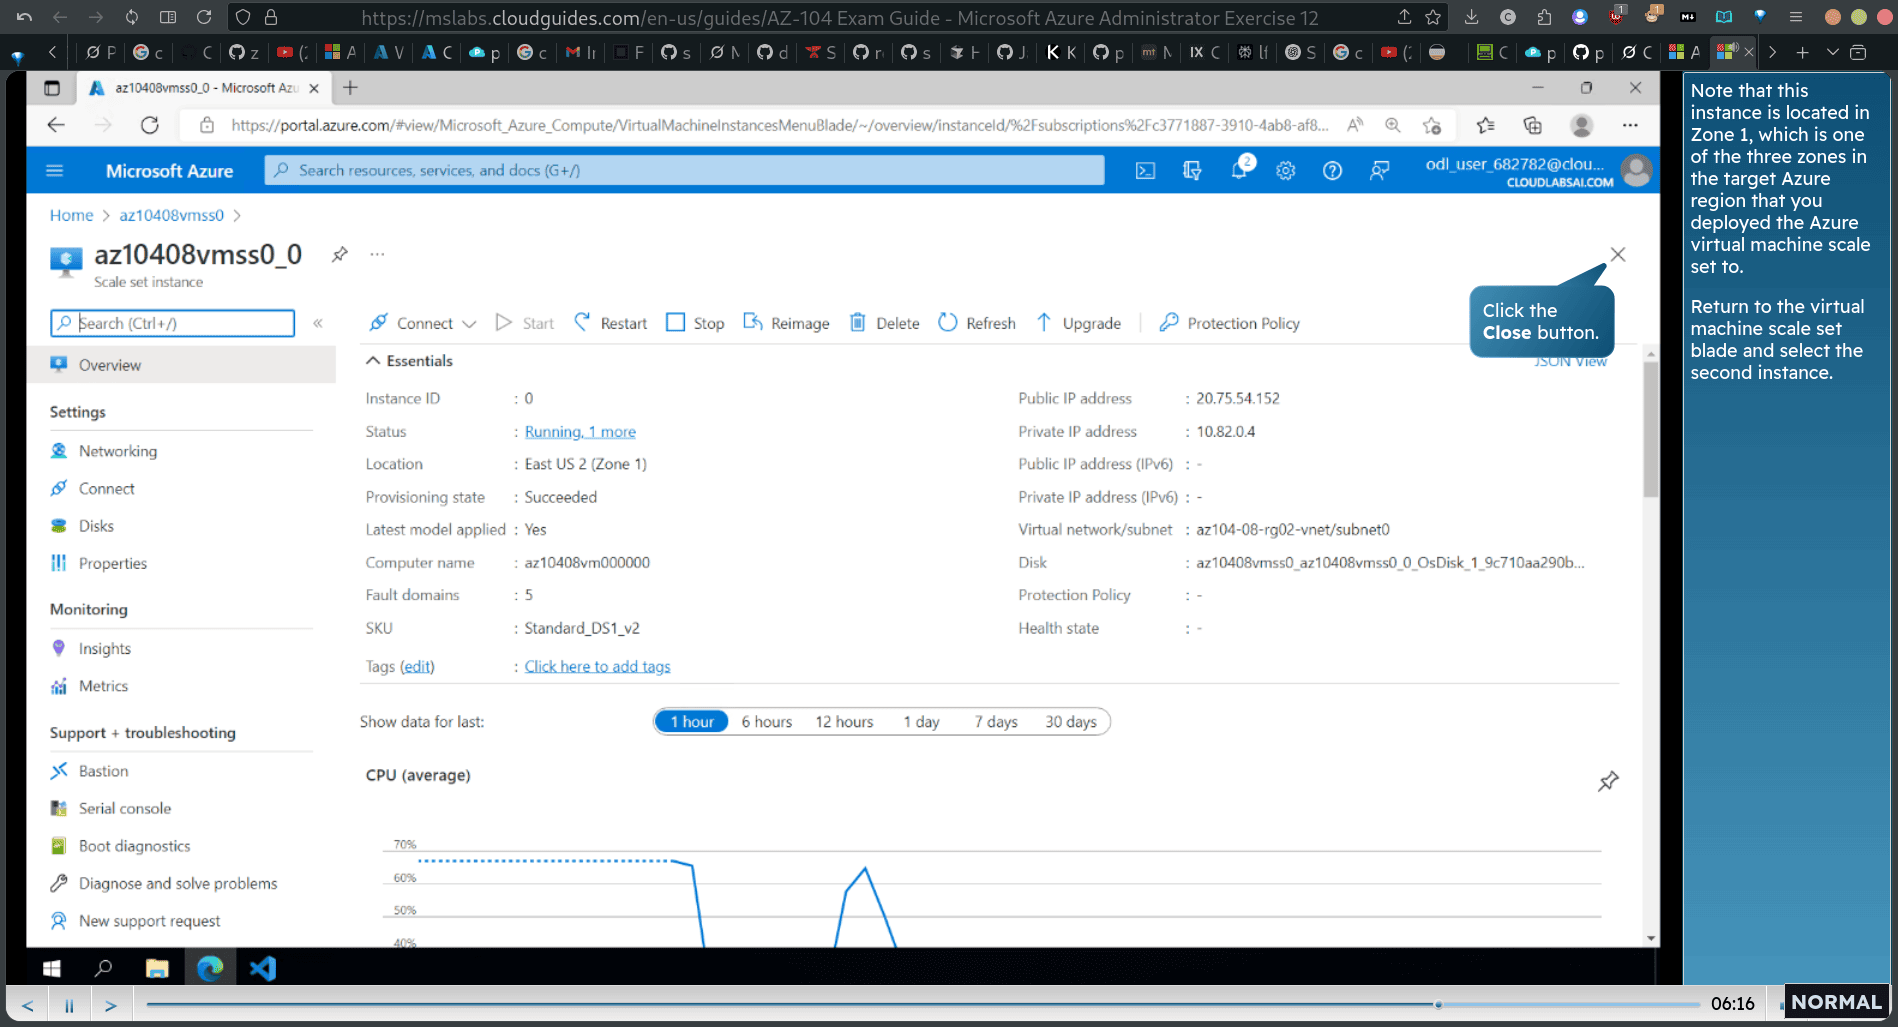The height and width of the screenshot is (1027, 1898).
Task: Click the guide progress slider
Action: (922, 1004)
